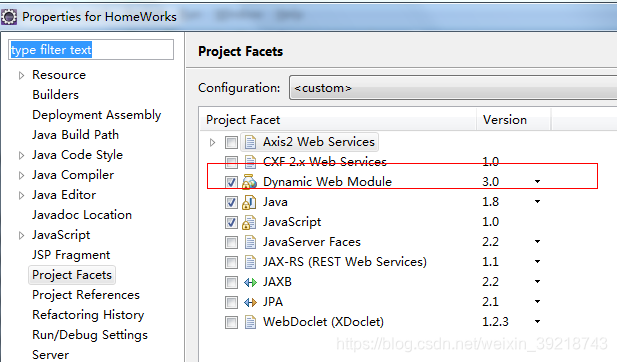617x362 pixels.
Task: Click the Properties window Eclipse icon
Action: pyautogui.click(x=9, y=17)
